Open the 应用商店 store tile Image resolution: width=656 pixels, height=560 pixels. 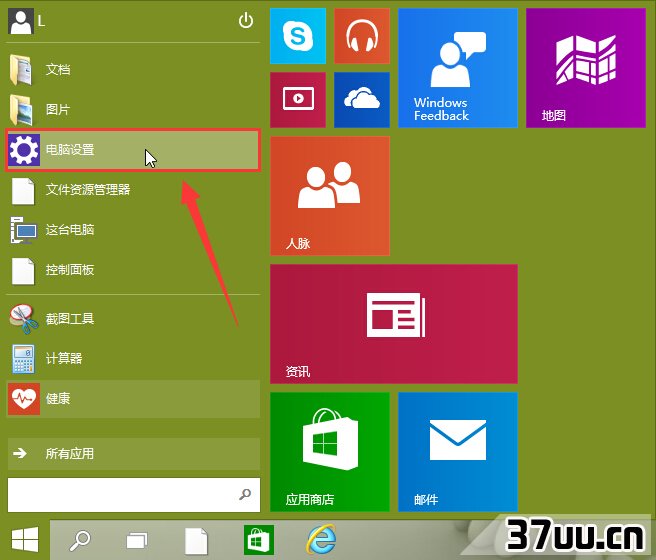tap(330, 452)
